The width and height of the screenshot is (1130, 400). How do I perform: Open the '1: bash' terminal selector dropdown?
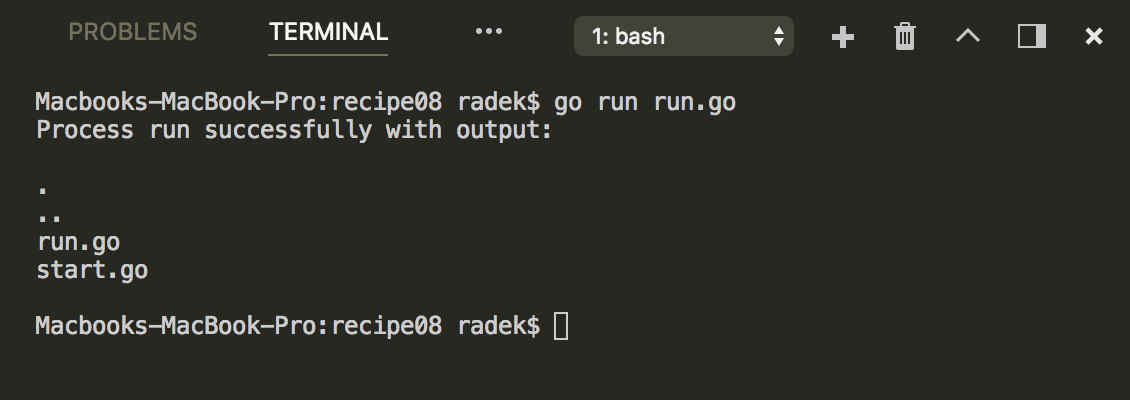coord(683,37)
